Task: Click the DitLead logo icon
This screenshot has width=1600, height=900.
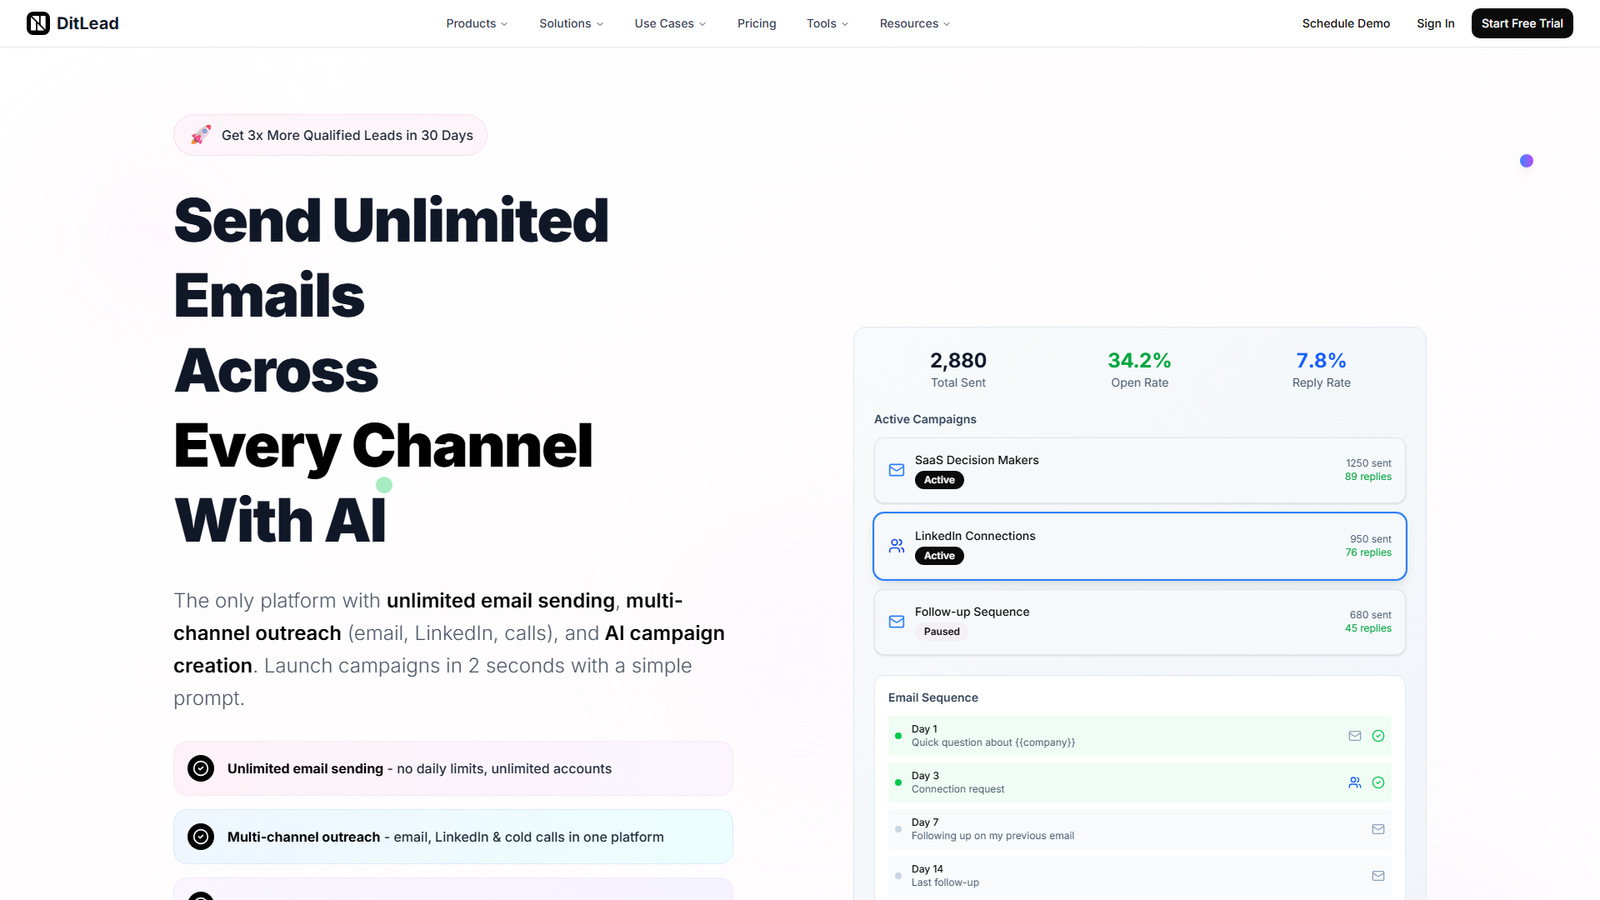Action: click(39, 22)
